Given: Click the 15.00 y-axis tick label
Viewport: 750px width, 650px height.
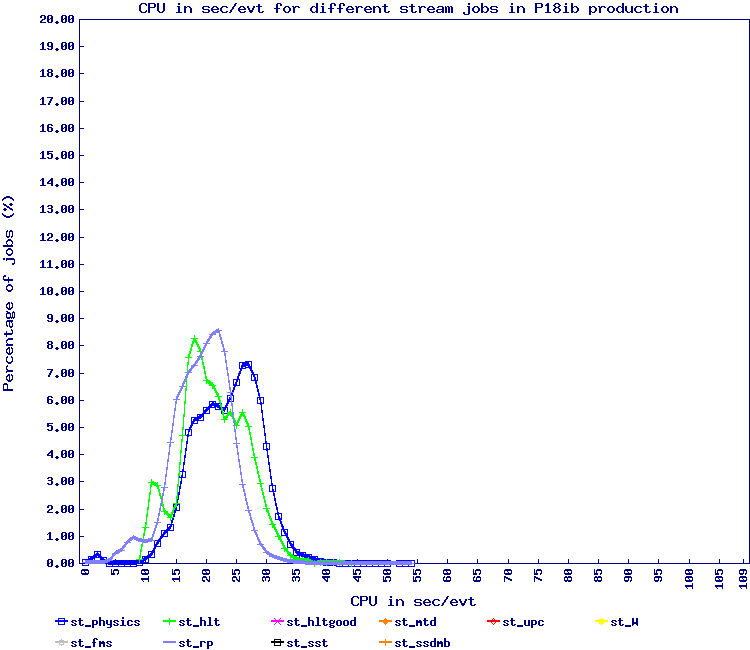Looking at the screenshot, I should point(57,155).
